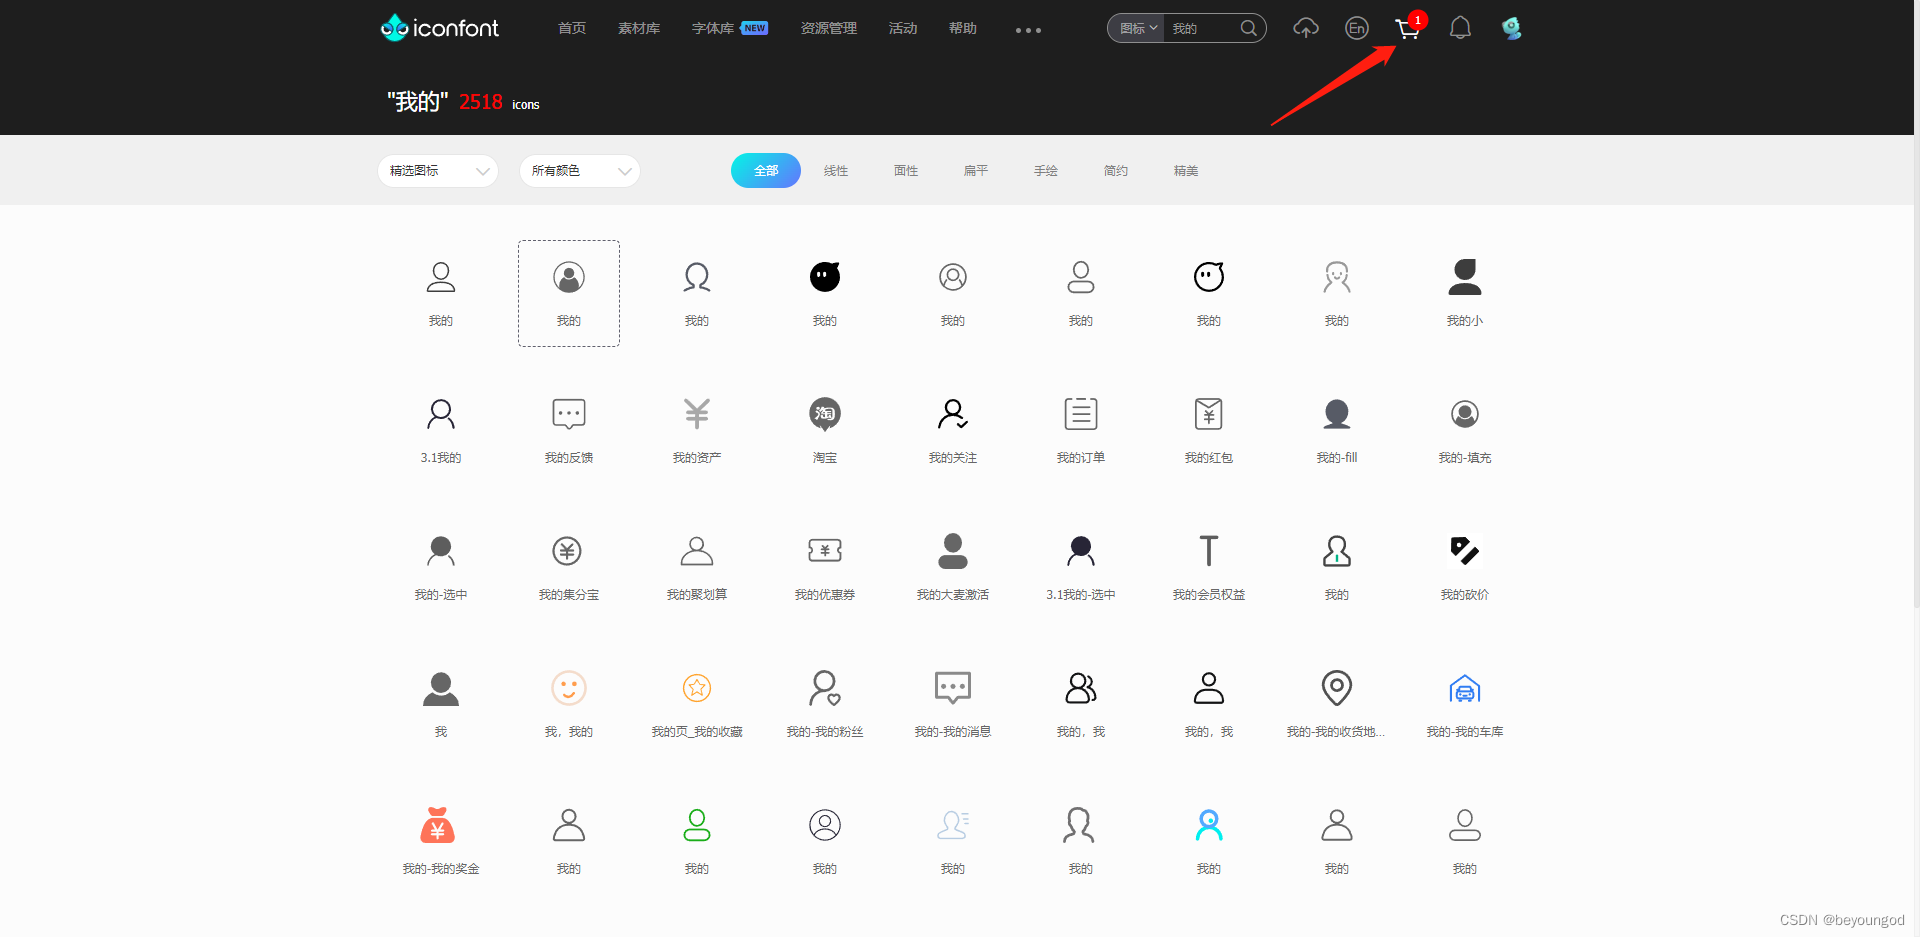Expand the 图标 search type dropdown

coord(1138,28)
